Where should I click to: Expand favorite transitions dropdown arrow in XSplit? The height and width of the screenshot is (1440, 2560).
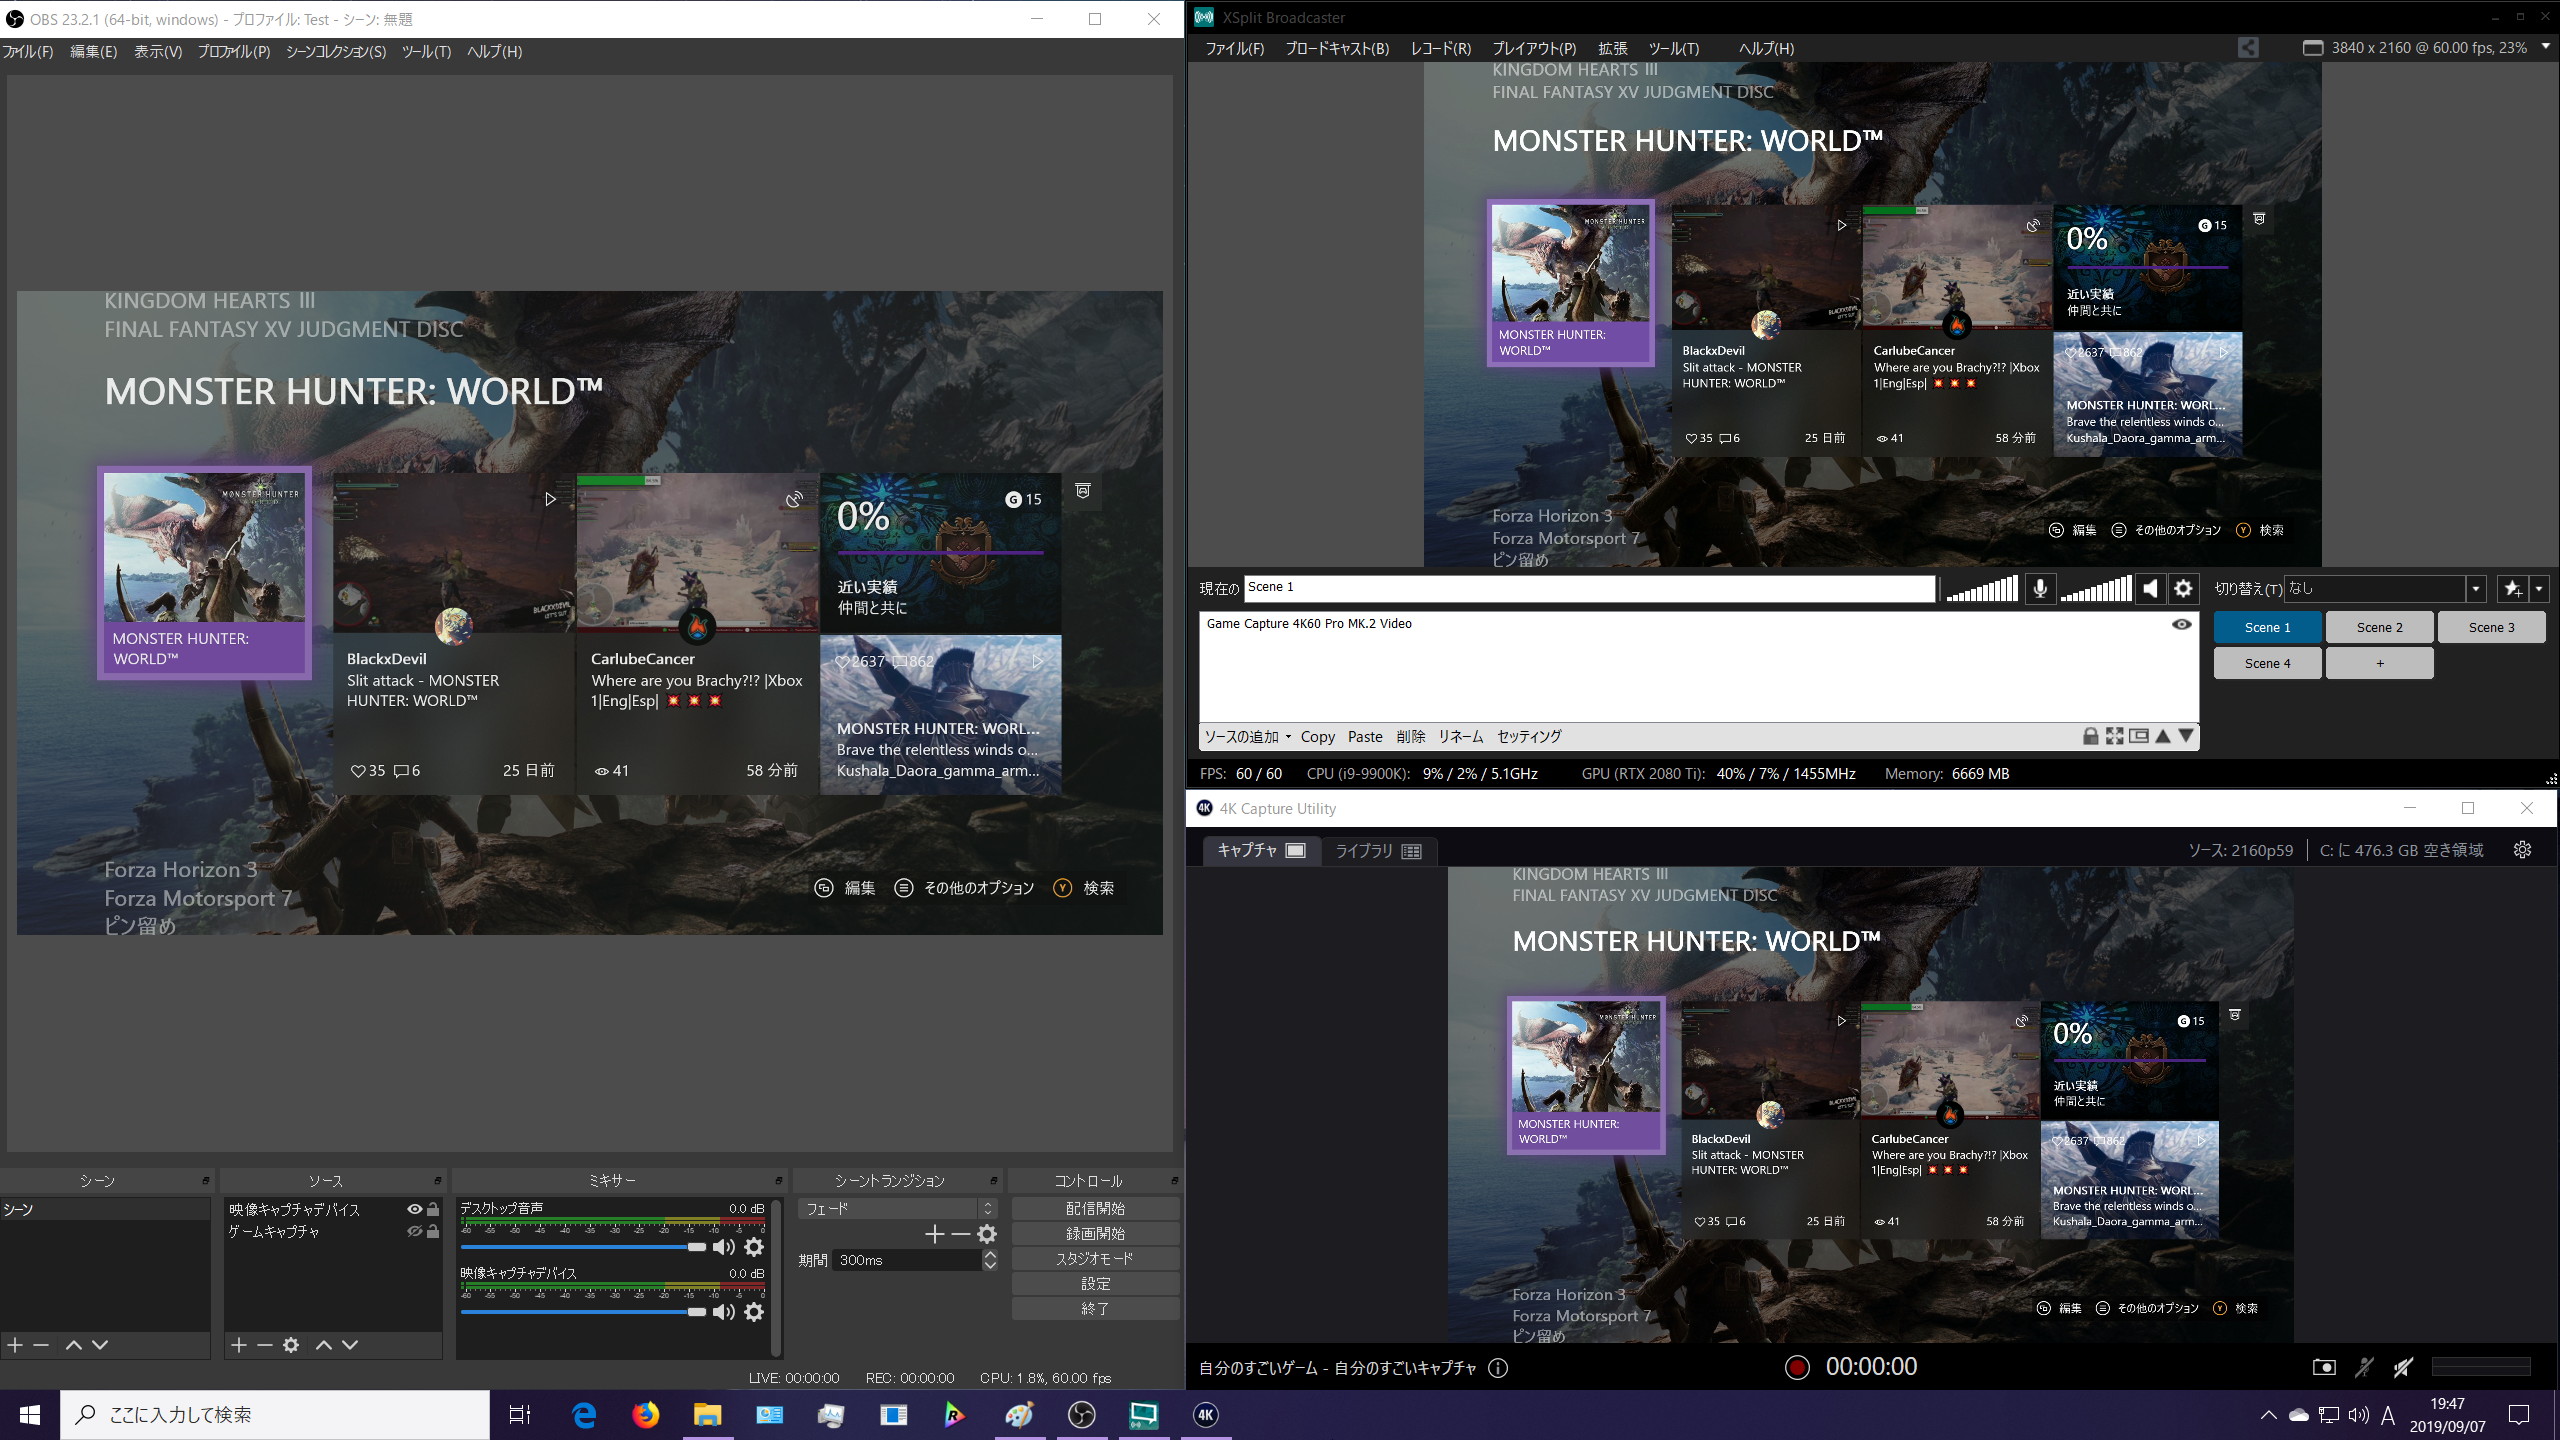pyautogui.click(x=2538, y=589)
